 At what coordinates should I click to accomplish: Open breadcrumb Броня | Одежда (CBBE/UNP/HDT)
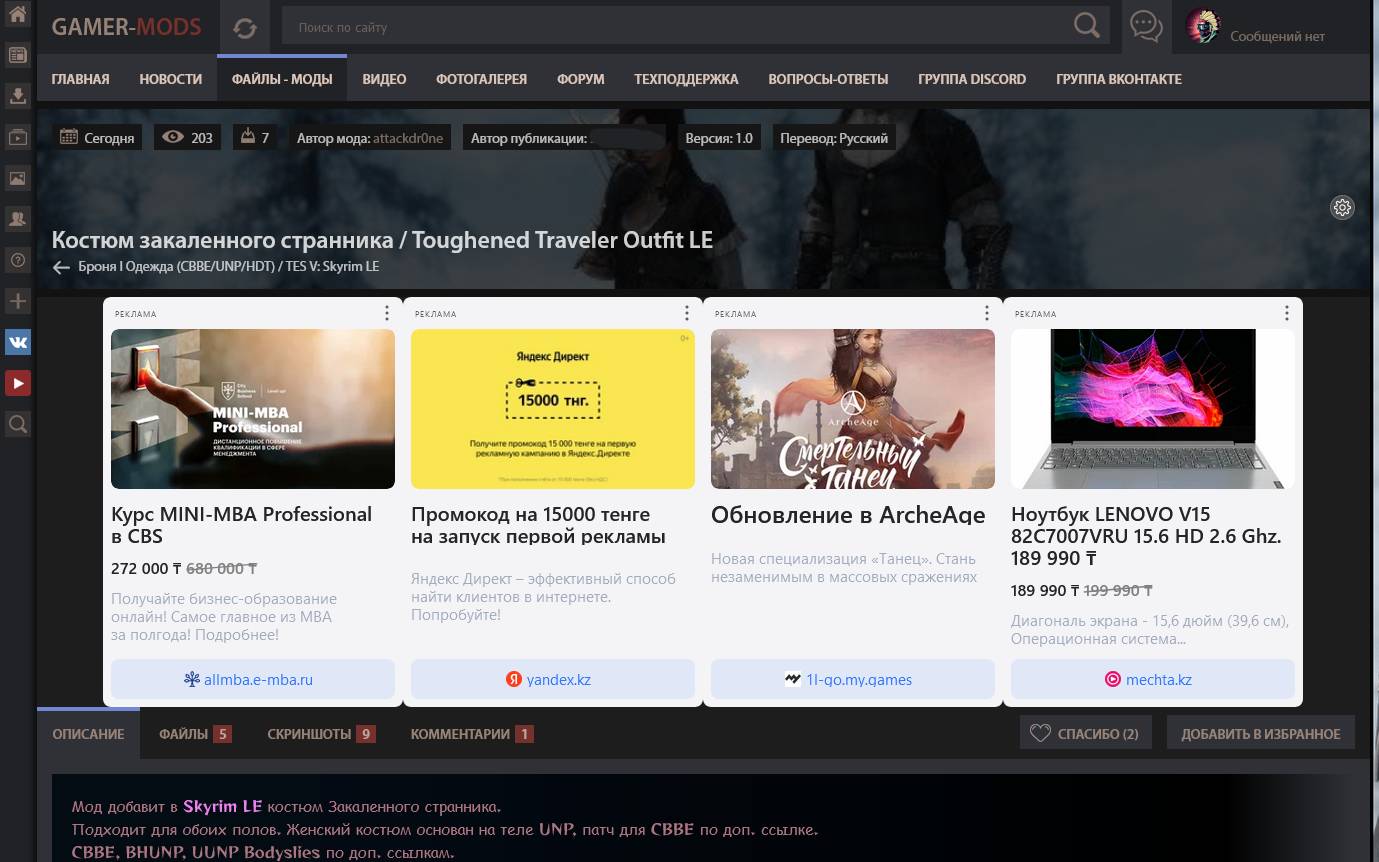(x=177, y=267)
